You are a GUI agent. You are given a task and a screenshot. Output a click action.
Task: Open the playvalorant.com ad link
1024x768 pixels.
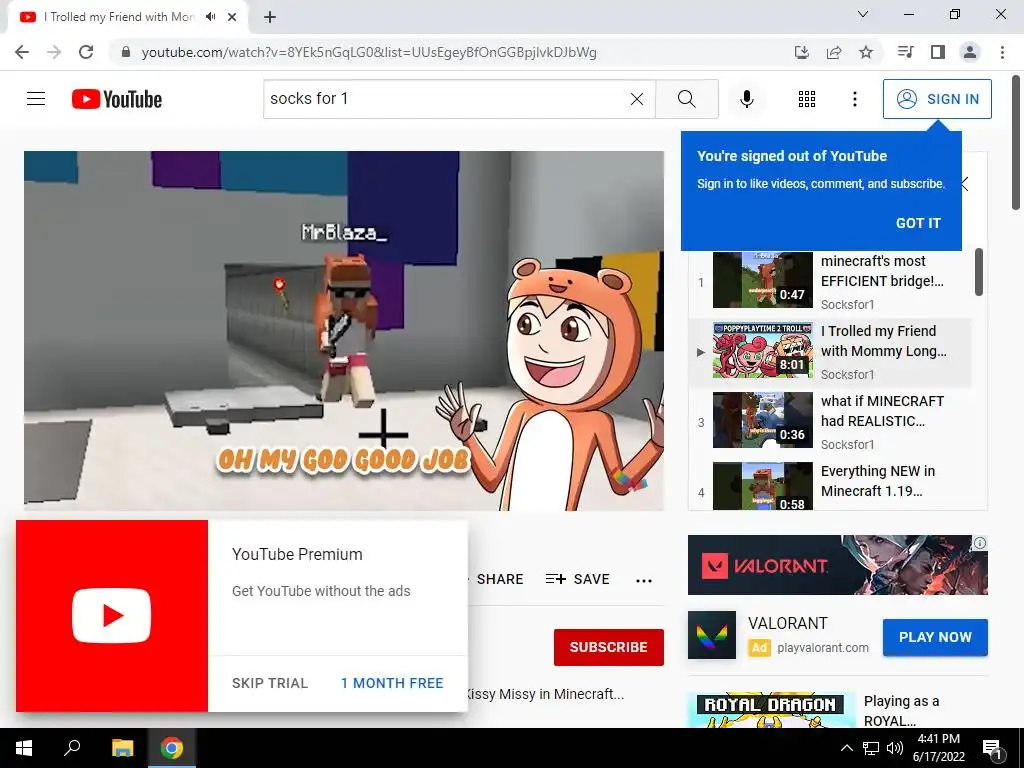tap(823, 648)
